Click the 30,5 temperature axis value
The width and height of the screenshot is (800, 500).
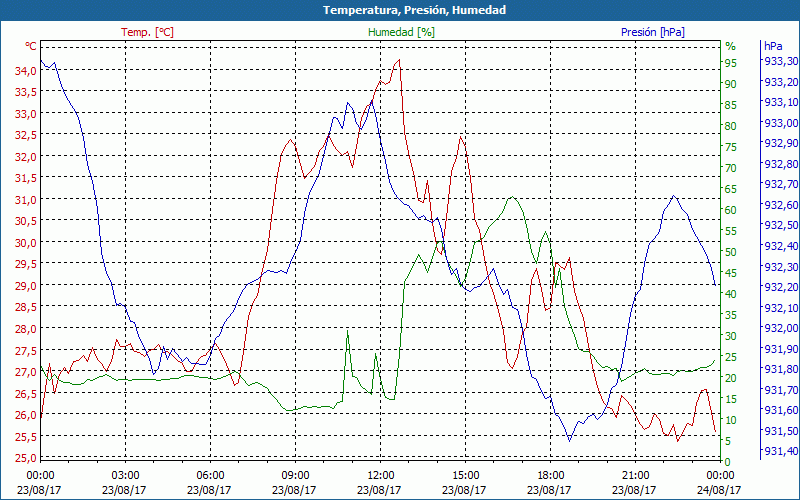click(x=26, y=221)
